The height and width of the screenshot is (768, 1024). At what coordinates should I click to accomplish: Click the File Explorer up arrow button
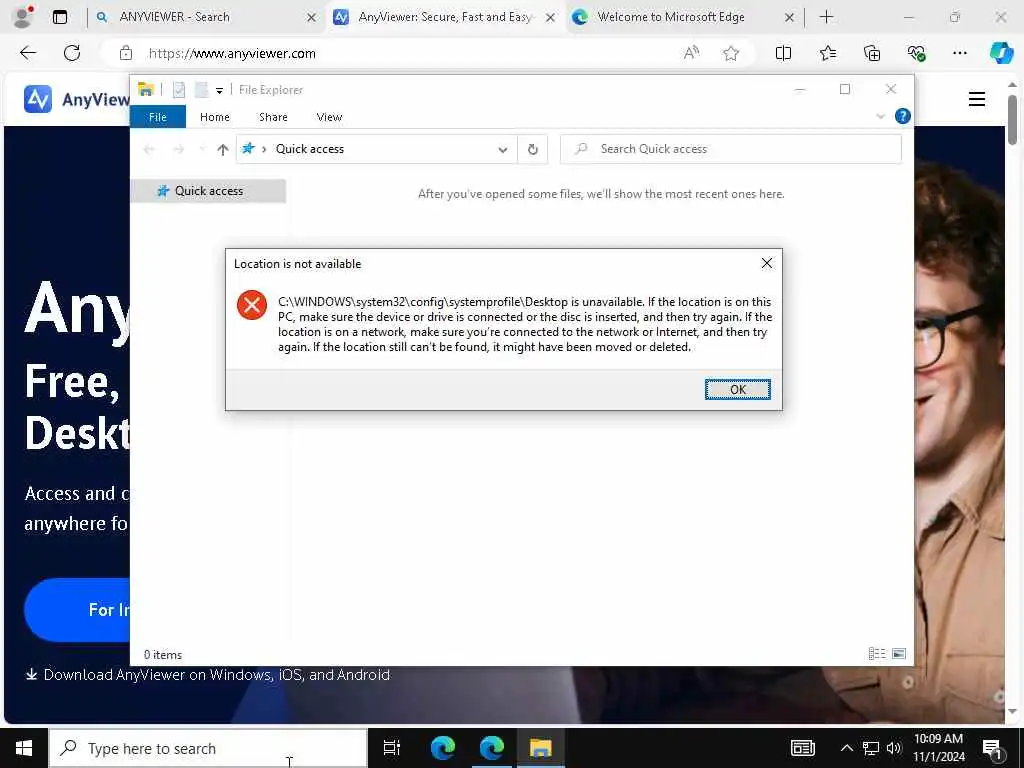coord(223,150)
